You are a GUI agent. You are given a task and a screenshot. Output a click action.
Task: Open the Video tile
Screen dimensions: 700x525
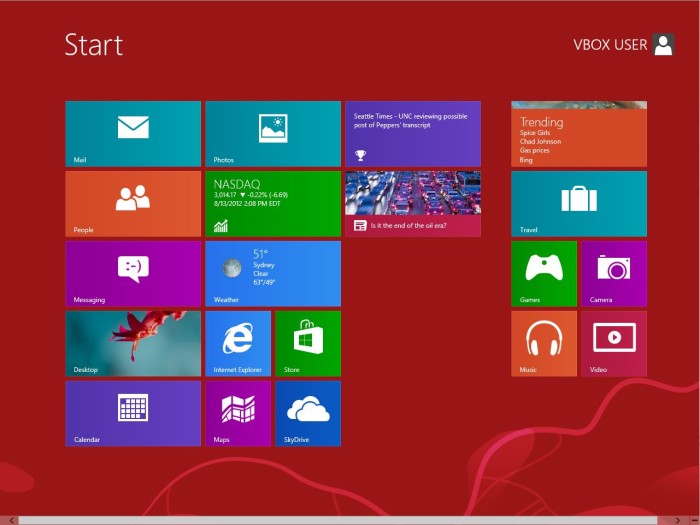tap(614, 344)
